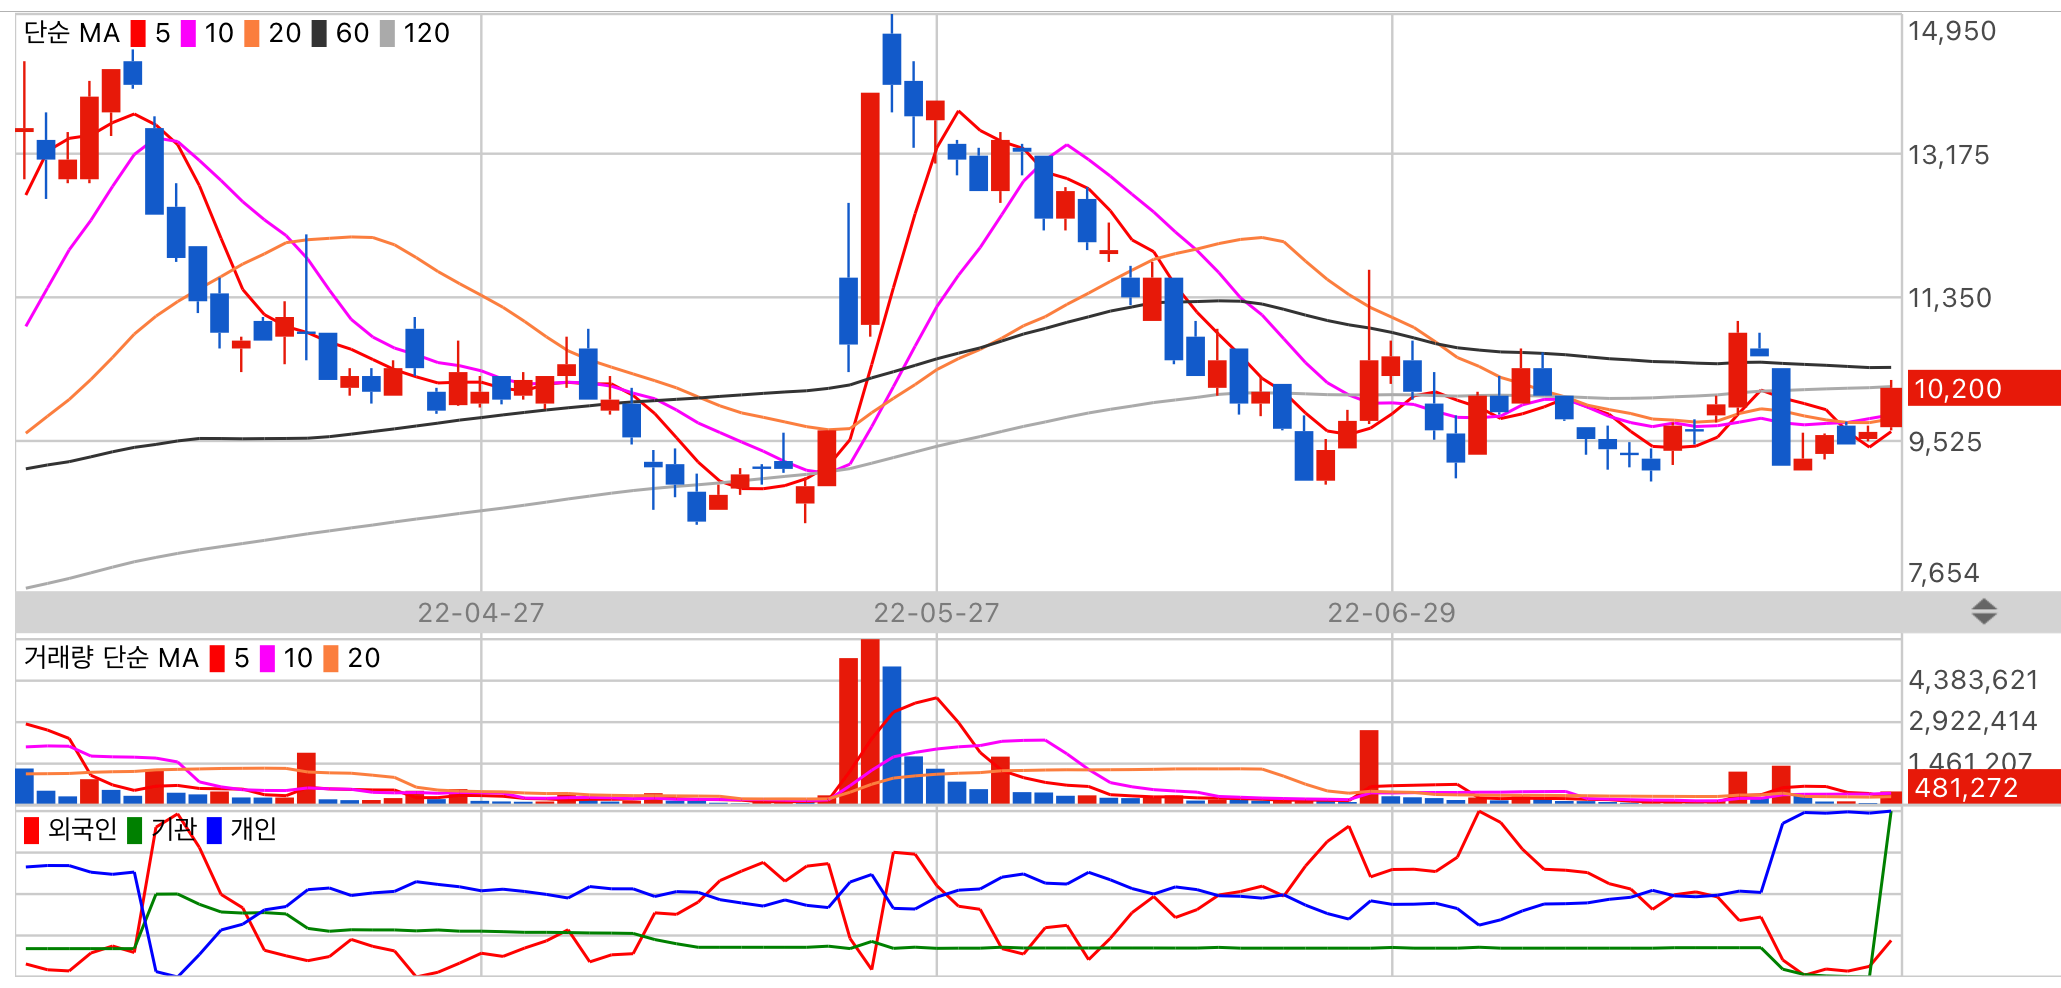The height and width of the screenshot is (988, 2061).
Task: Click red volume MA 5 swatch
Action: tap(217, 659)
